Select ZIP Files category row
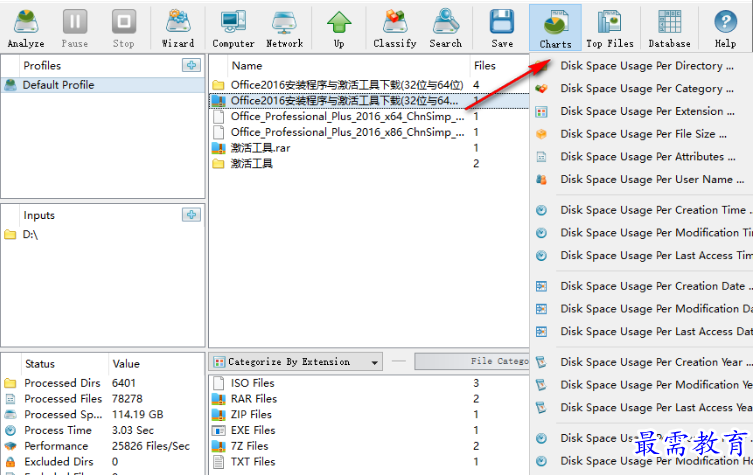The height and width of the screenshot is (475, 756). pos(369,415)
